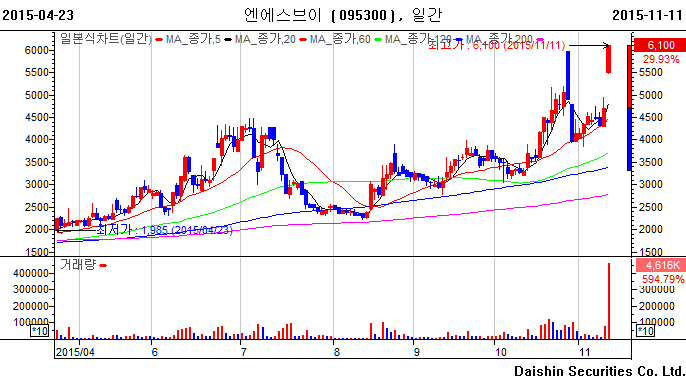Click the vertical red-blue price range bar at right
The image size is (686, 383).
click(630, 108)
